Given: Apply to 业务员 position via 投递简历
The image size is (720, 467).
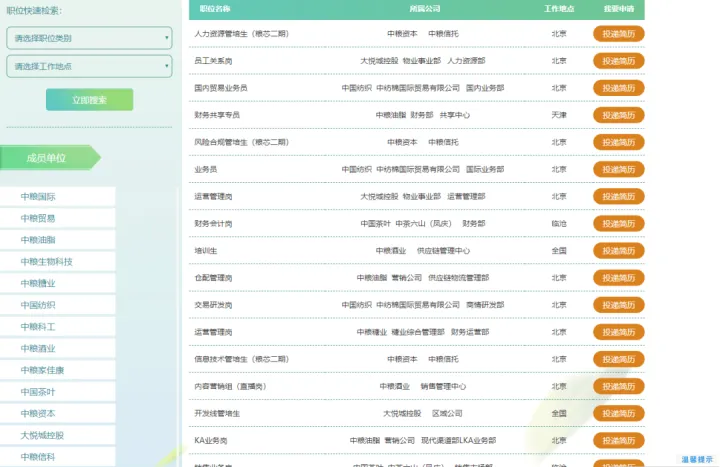Looking at the screenshot, I should pyautogui.click(x=619, y=169).
